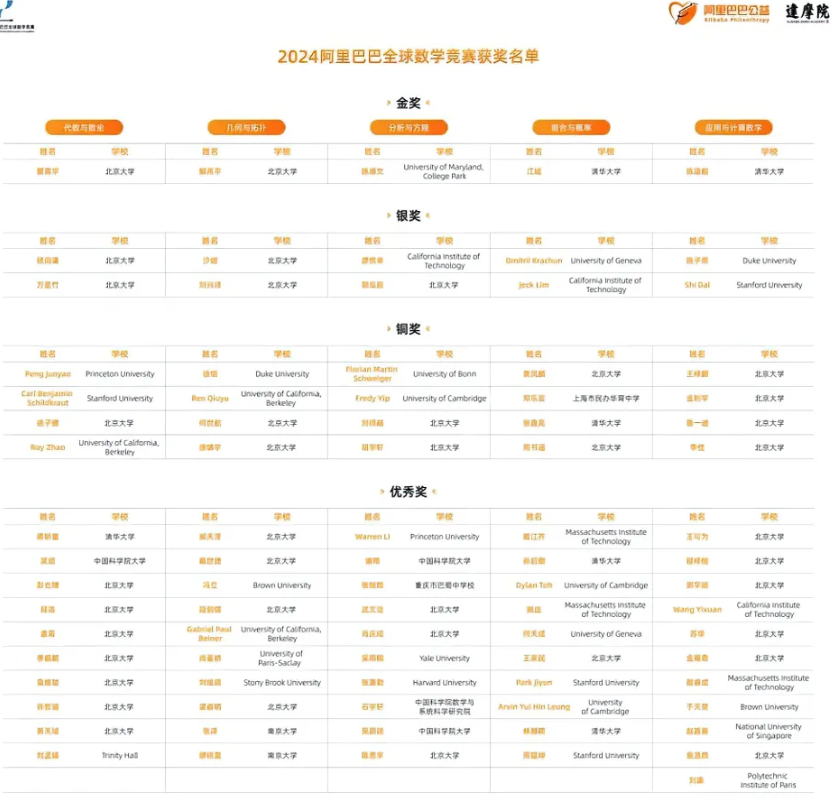The image size is (832, 807).
Task: Click University of Cambridge beside Fredy Yip
Action: [x=445, y=398]
